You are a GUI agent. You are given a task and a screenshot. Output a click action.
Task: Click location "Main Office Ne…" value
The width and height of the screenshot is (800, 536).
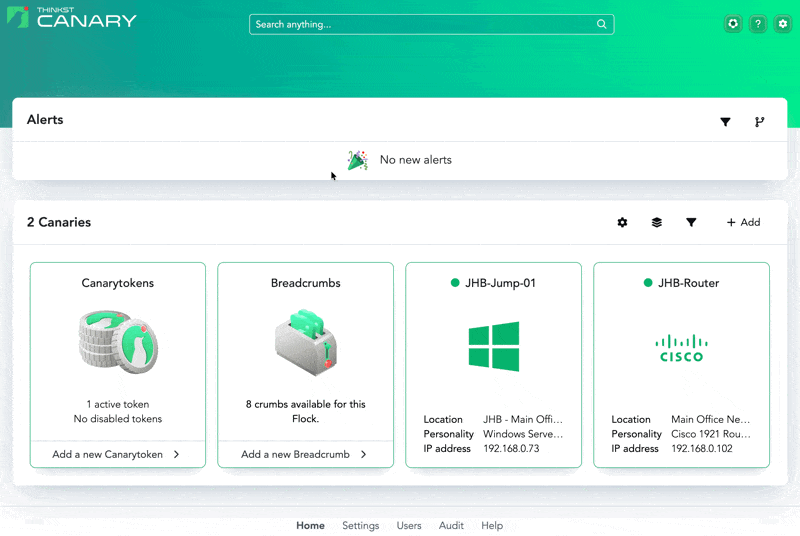[x=711, y=419]
